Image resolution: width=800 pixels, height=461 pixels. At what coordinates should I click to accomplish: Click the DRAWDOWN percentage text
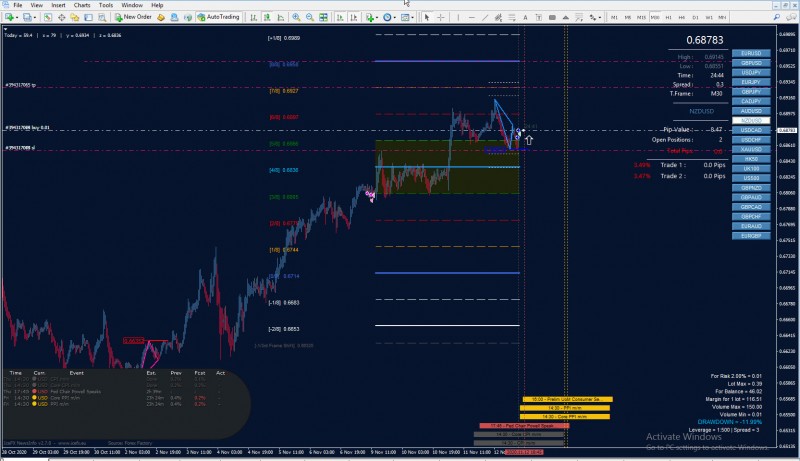[x=730, y=422]
